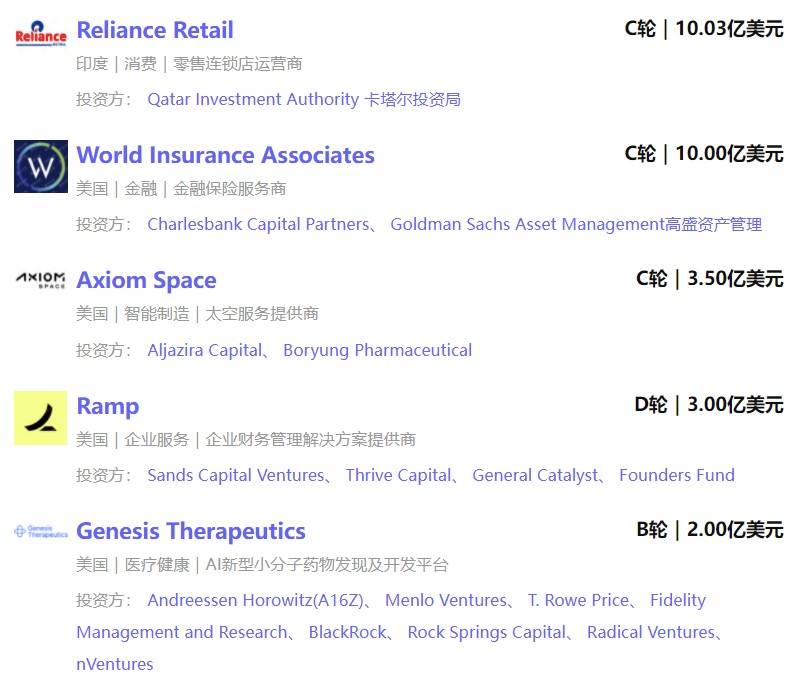805x686 pixels.
Task: Open the Ramp company title link
Action: [107, 406]
